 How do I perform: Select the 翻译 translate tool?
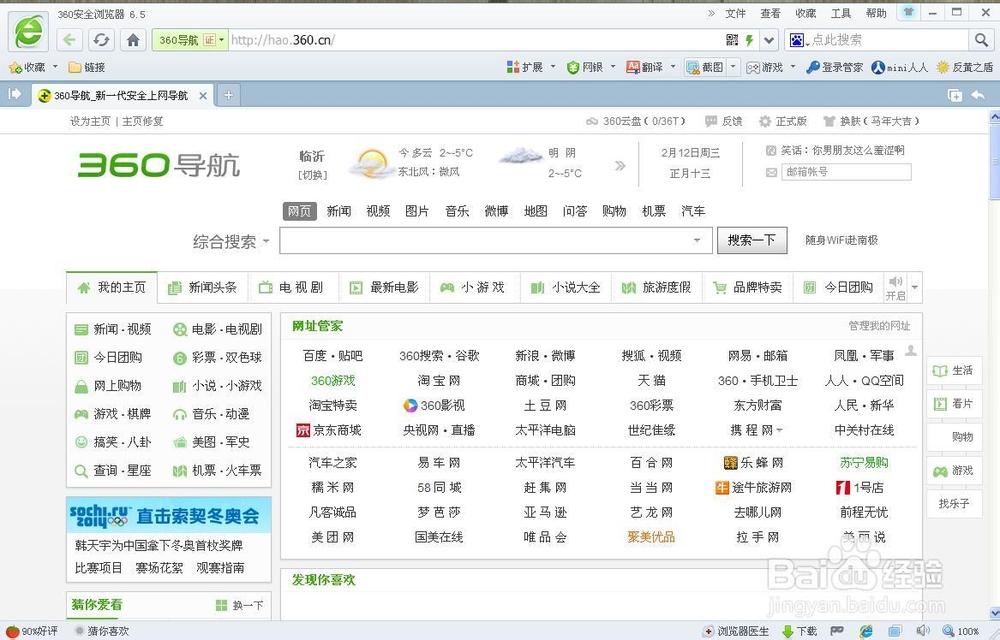click(x=645, y=67)
